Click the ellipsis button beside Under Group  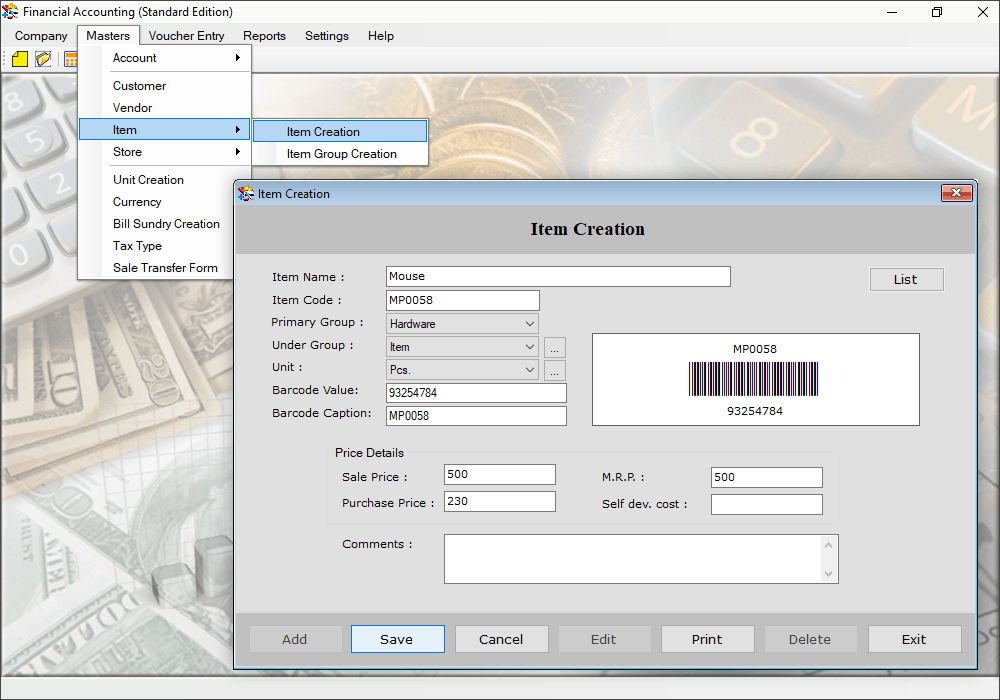[x=555, y=347]
